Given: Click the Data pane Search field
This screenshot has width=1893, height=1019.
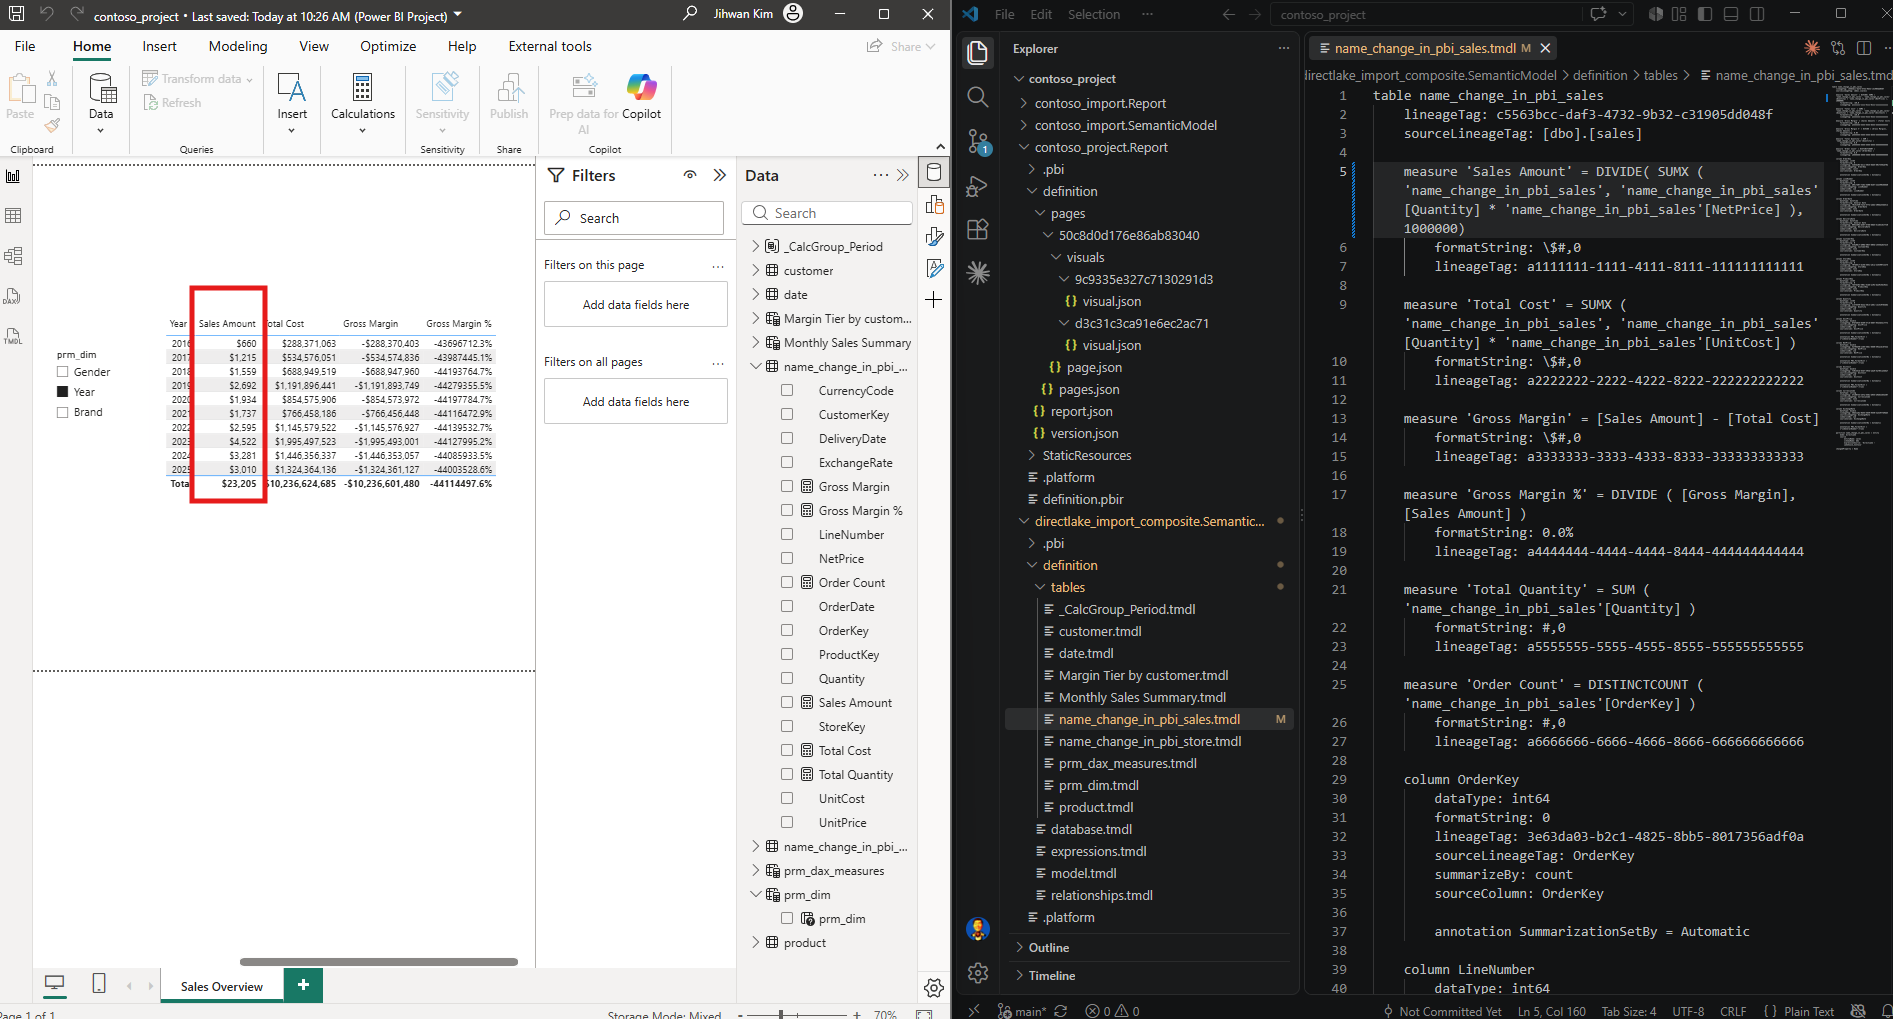Looking at the screenshot, I should tap(827, 213).
